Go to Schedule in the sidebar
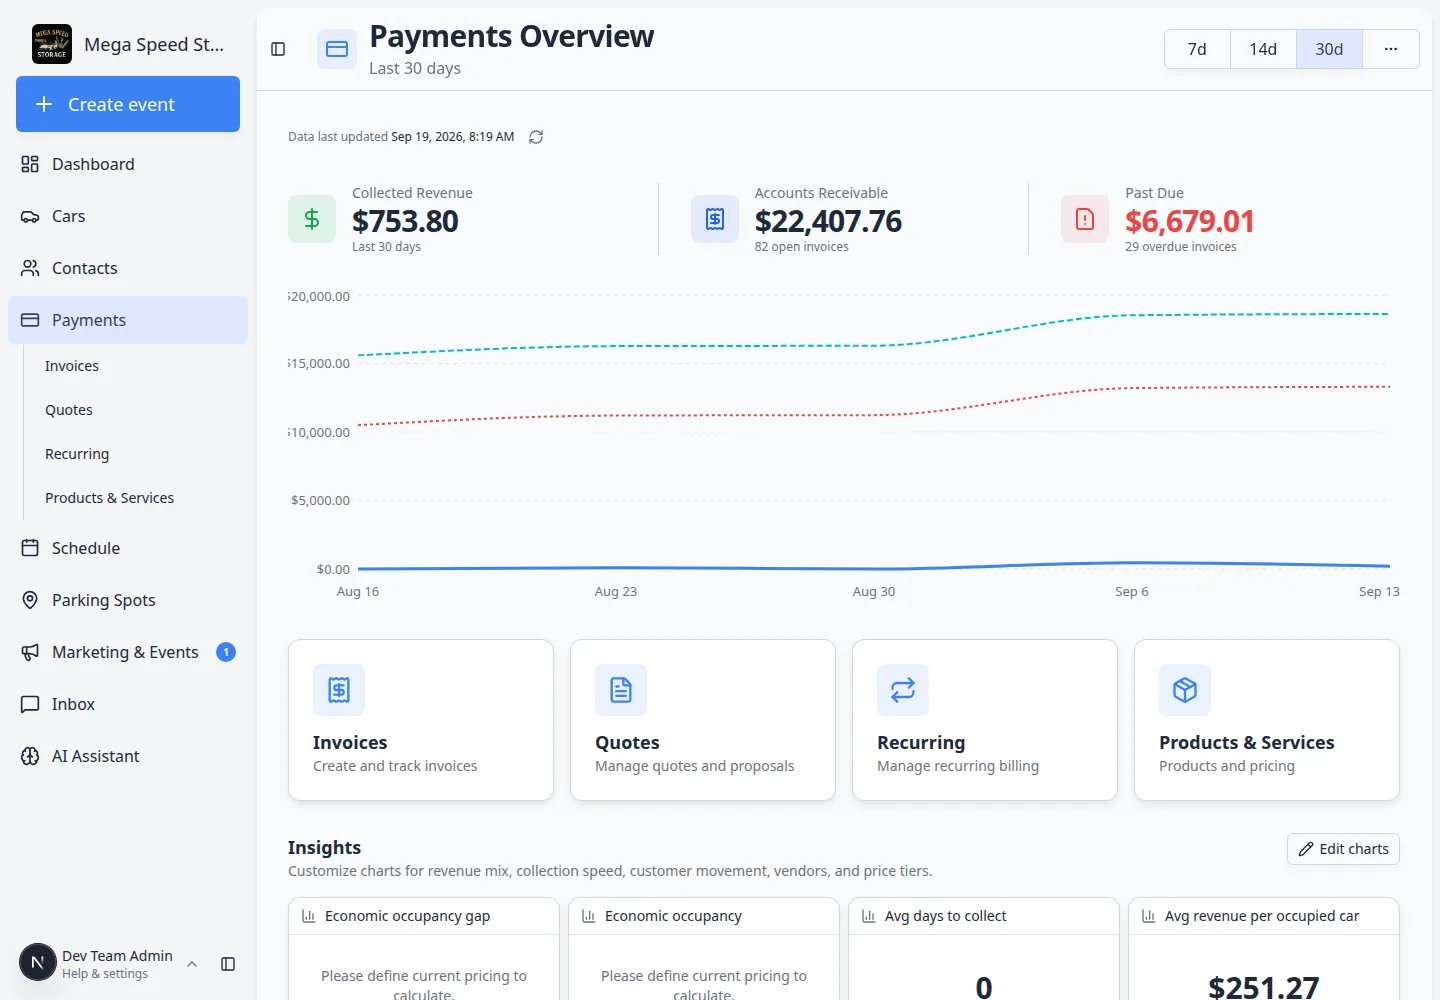Screen dimensions: 1440x1000 click(128, 548)
